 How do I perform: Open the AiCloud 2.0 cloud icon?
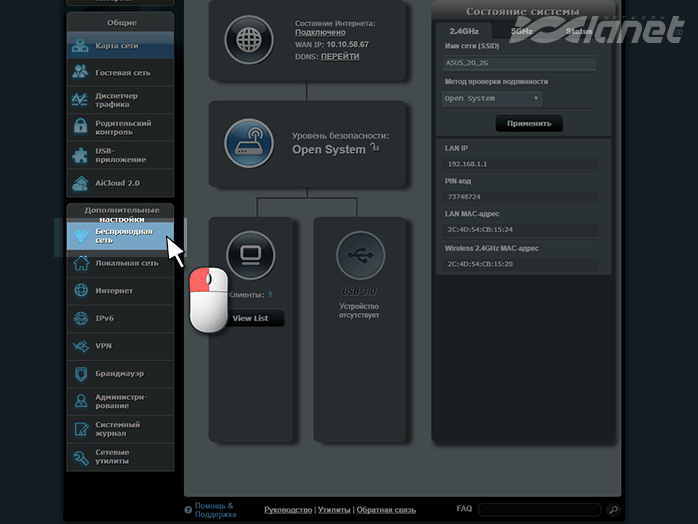[x=80, y=184]
